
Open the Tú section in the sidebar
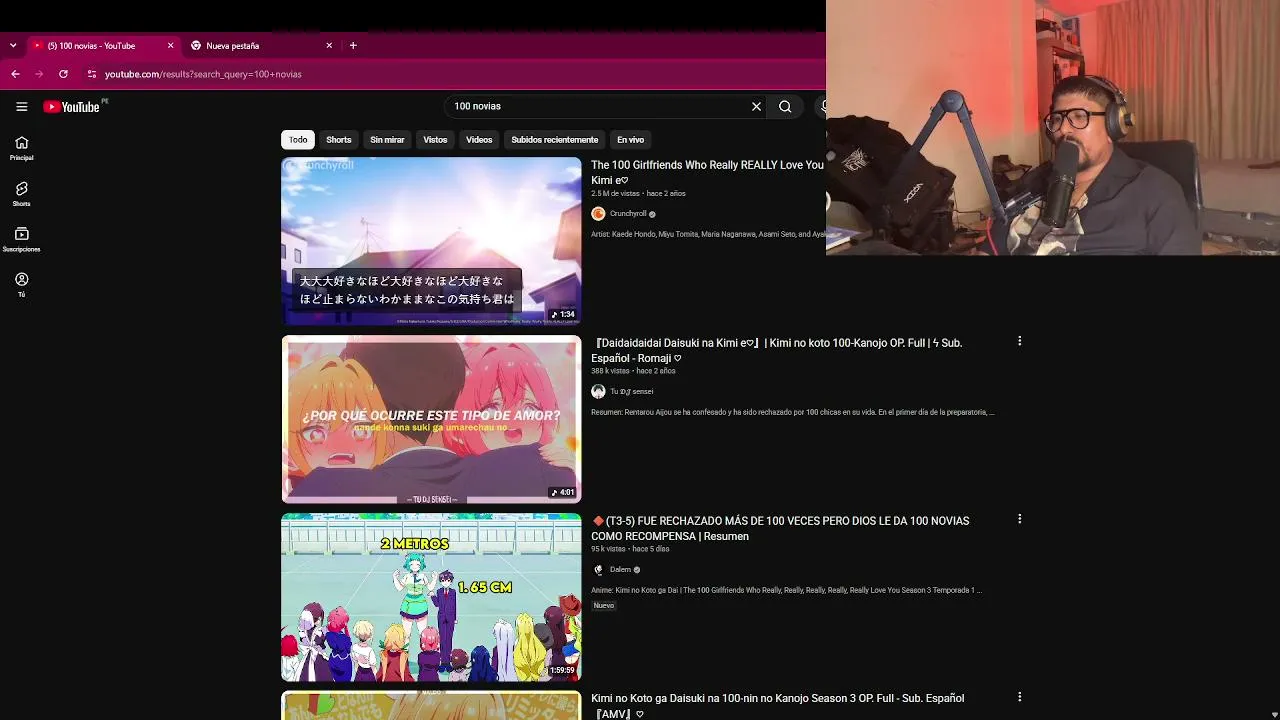(x=21, y=285)
